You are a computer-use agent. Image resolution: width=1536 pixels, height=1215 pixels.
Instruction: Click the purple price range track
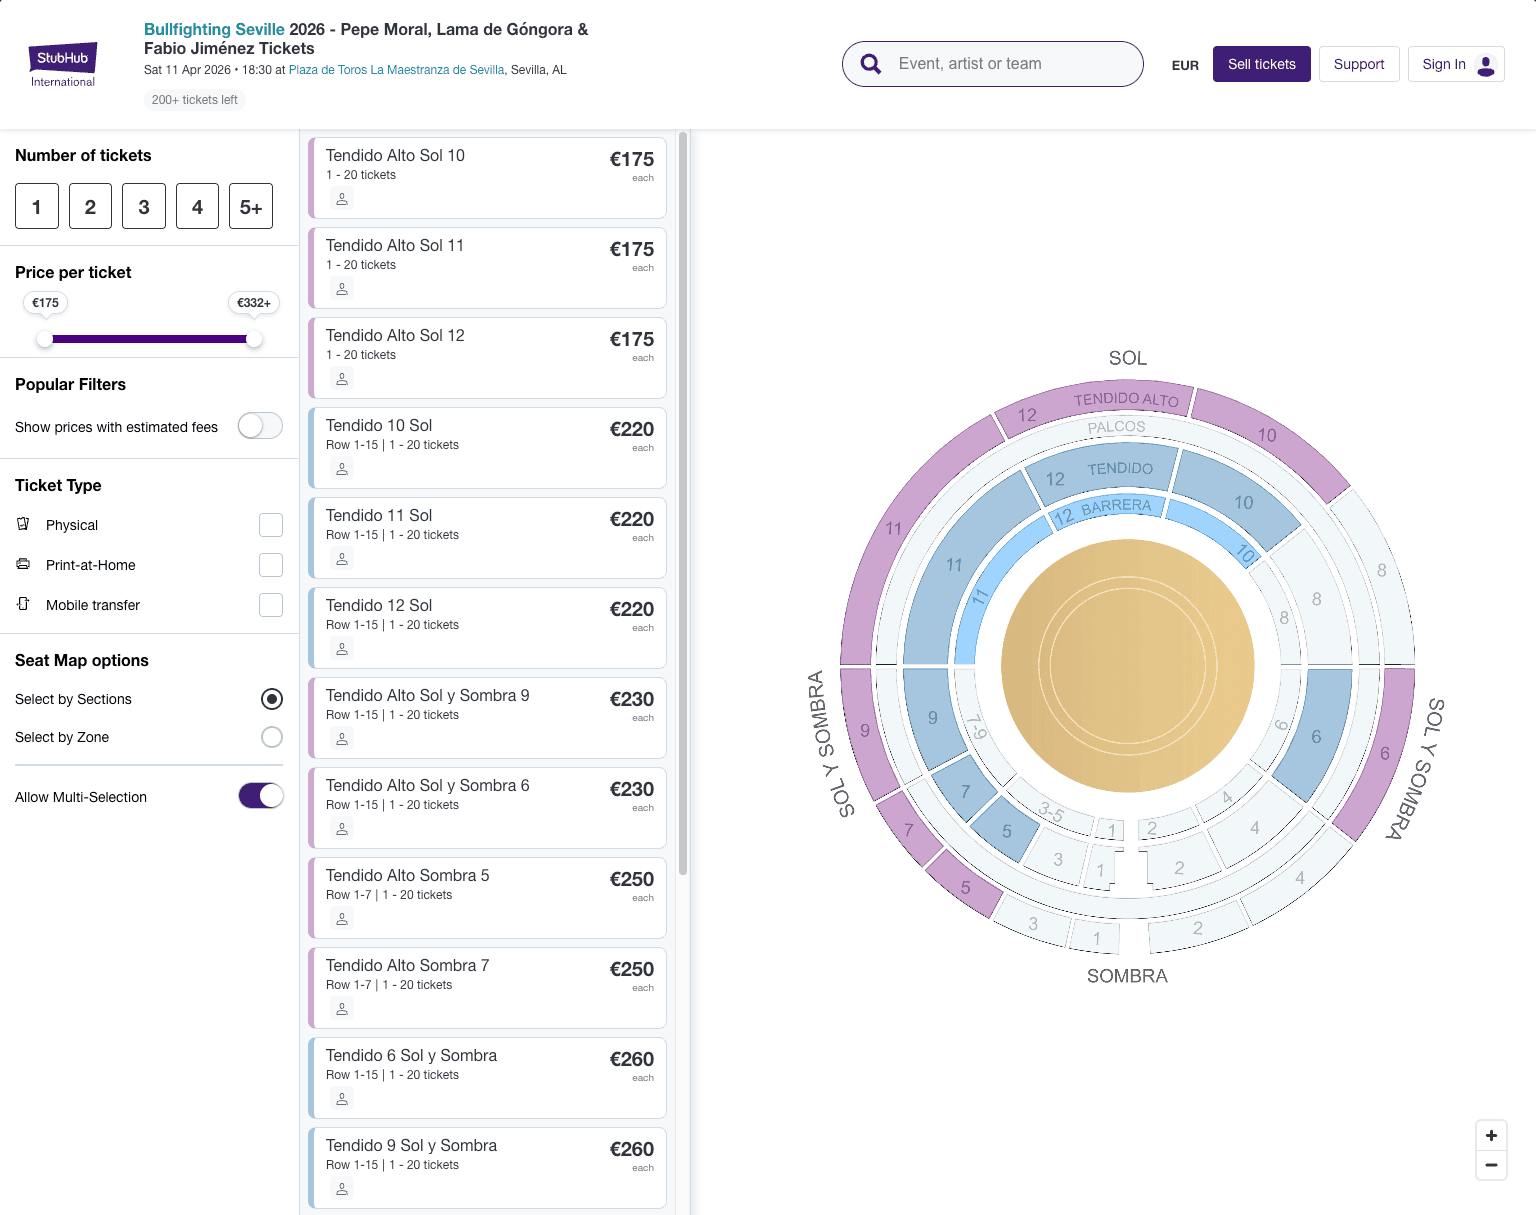(x=150, y=339)
